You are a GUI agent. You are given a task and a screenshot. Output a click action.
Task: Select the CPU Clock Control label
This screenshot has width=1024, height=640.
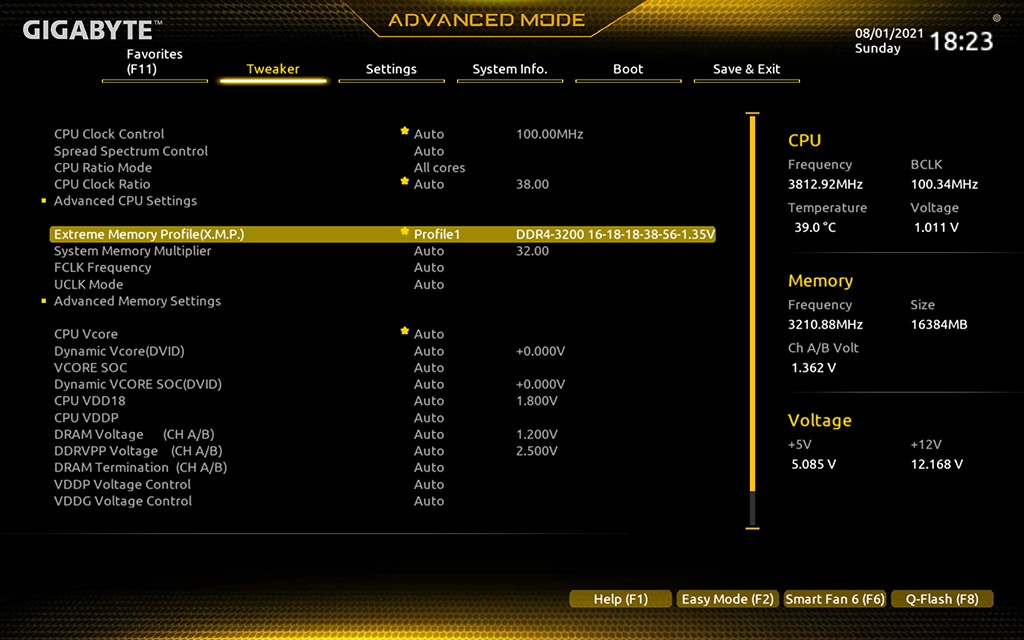[x=109, y=134]
